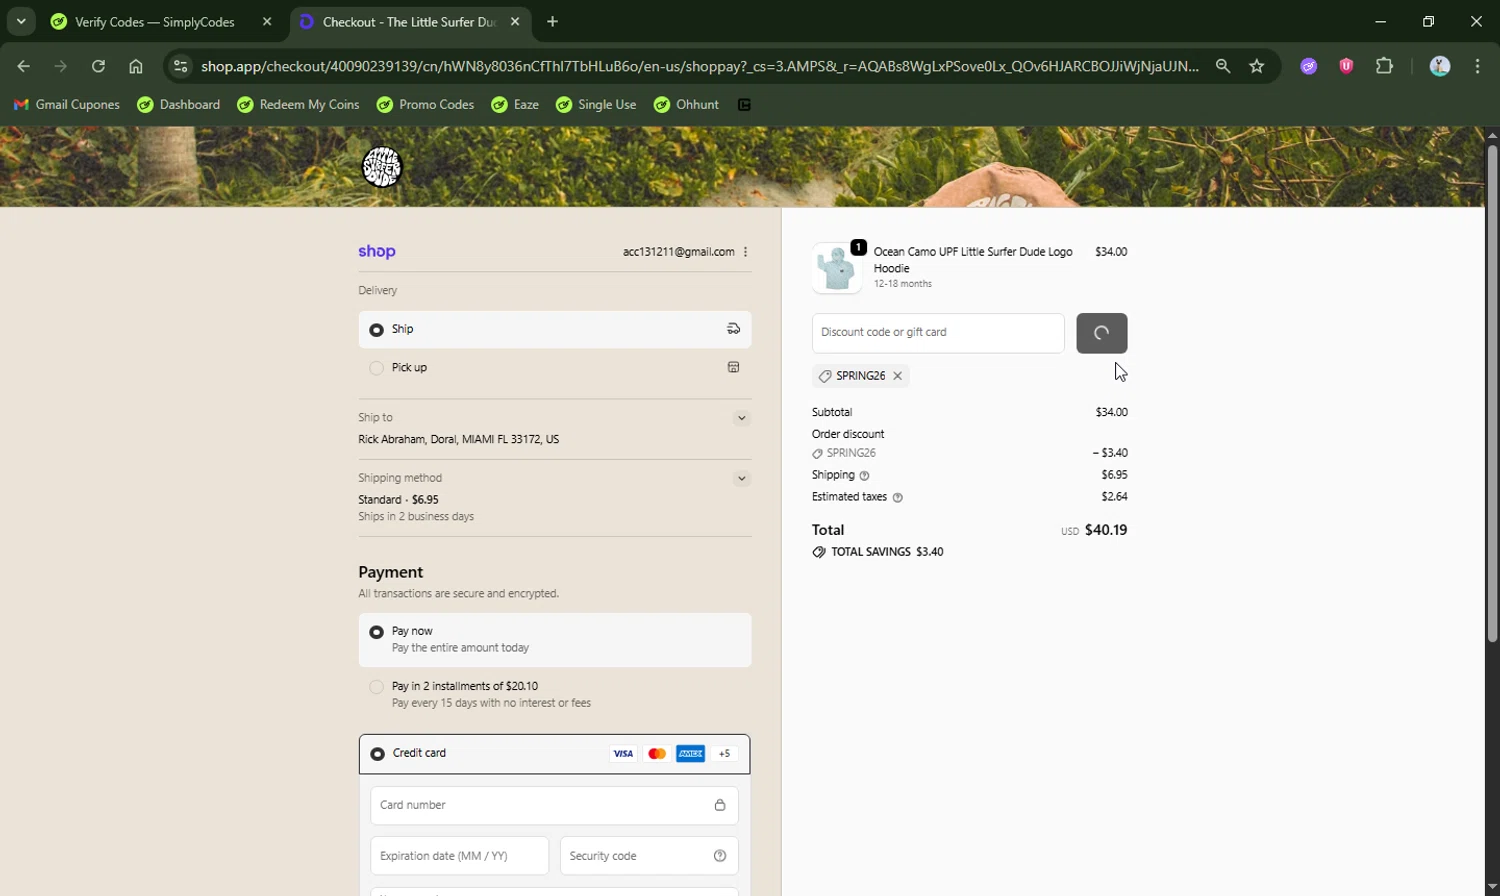Click the browser forward arrow

pyautogui.click(x=61, y=66)
